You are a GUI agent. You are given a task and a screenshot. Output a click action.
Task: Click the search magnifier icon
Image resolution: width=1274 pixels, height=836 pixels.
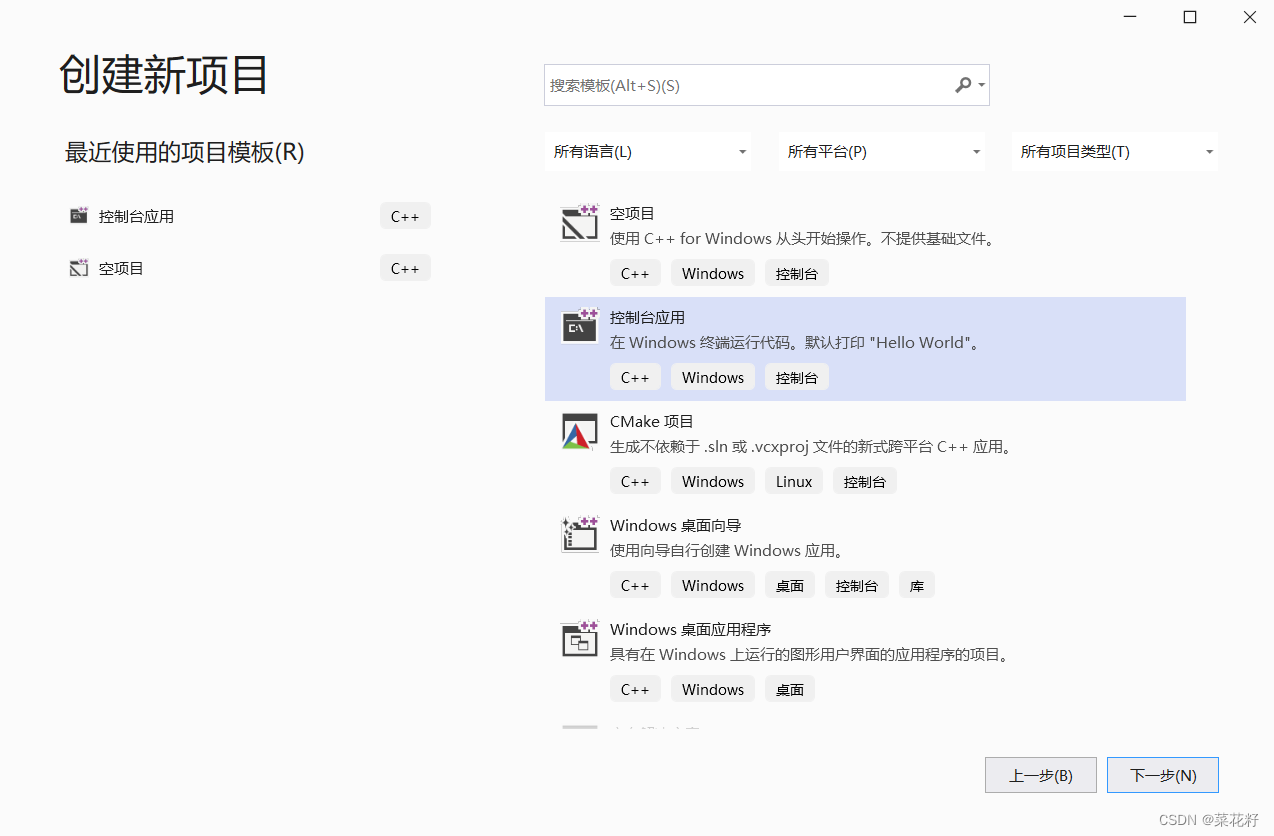tap(962, 85)
